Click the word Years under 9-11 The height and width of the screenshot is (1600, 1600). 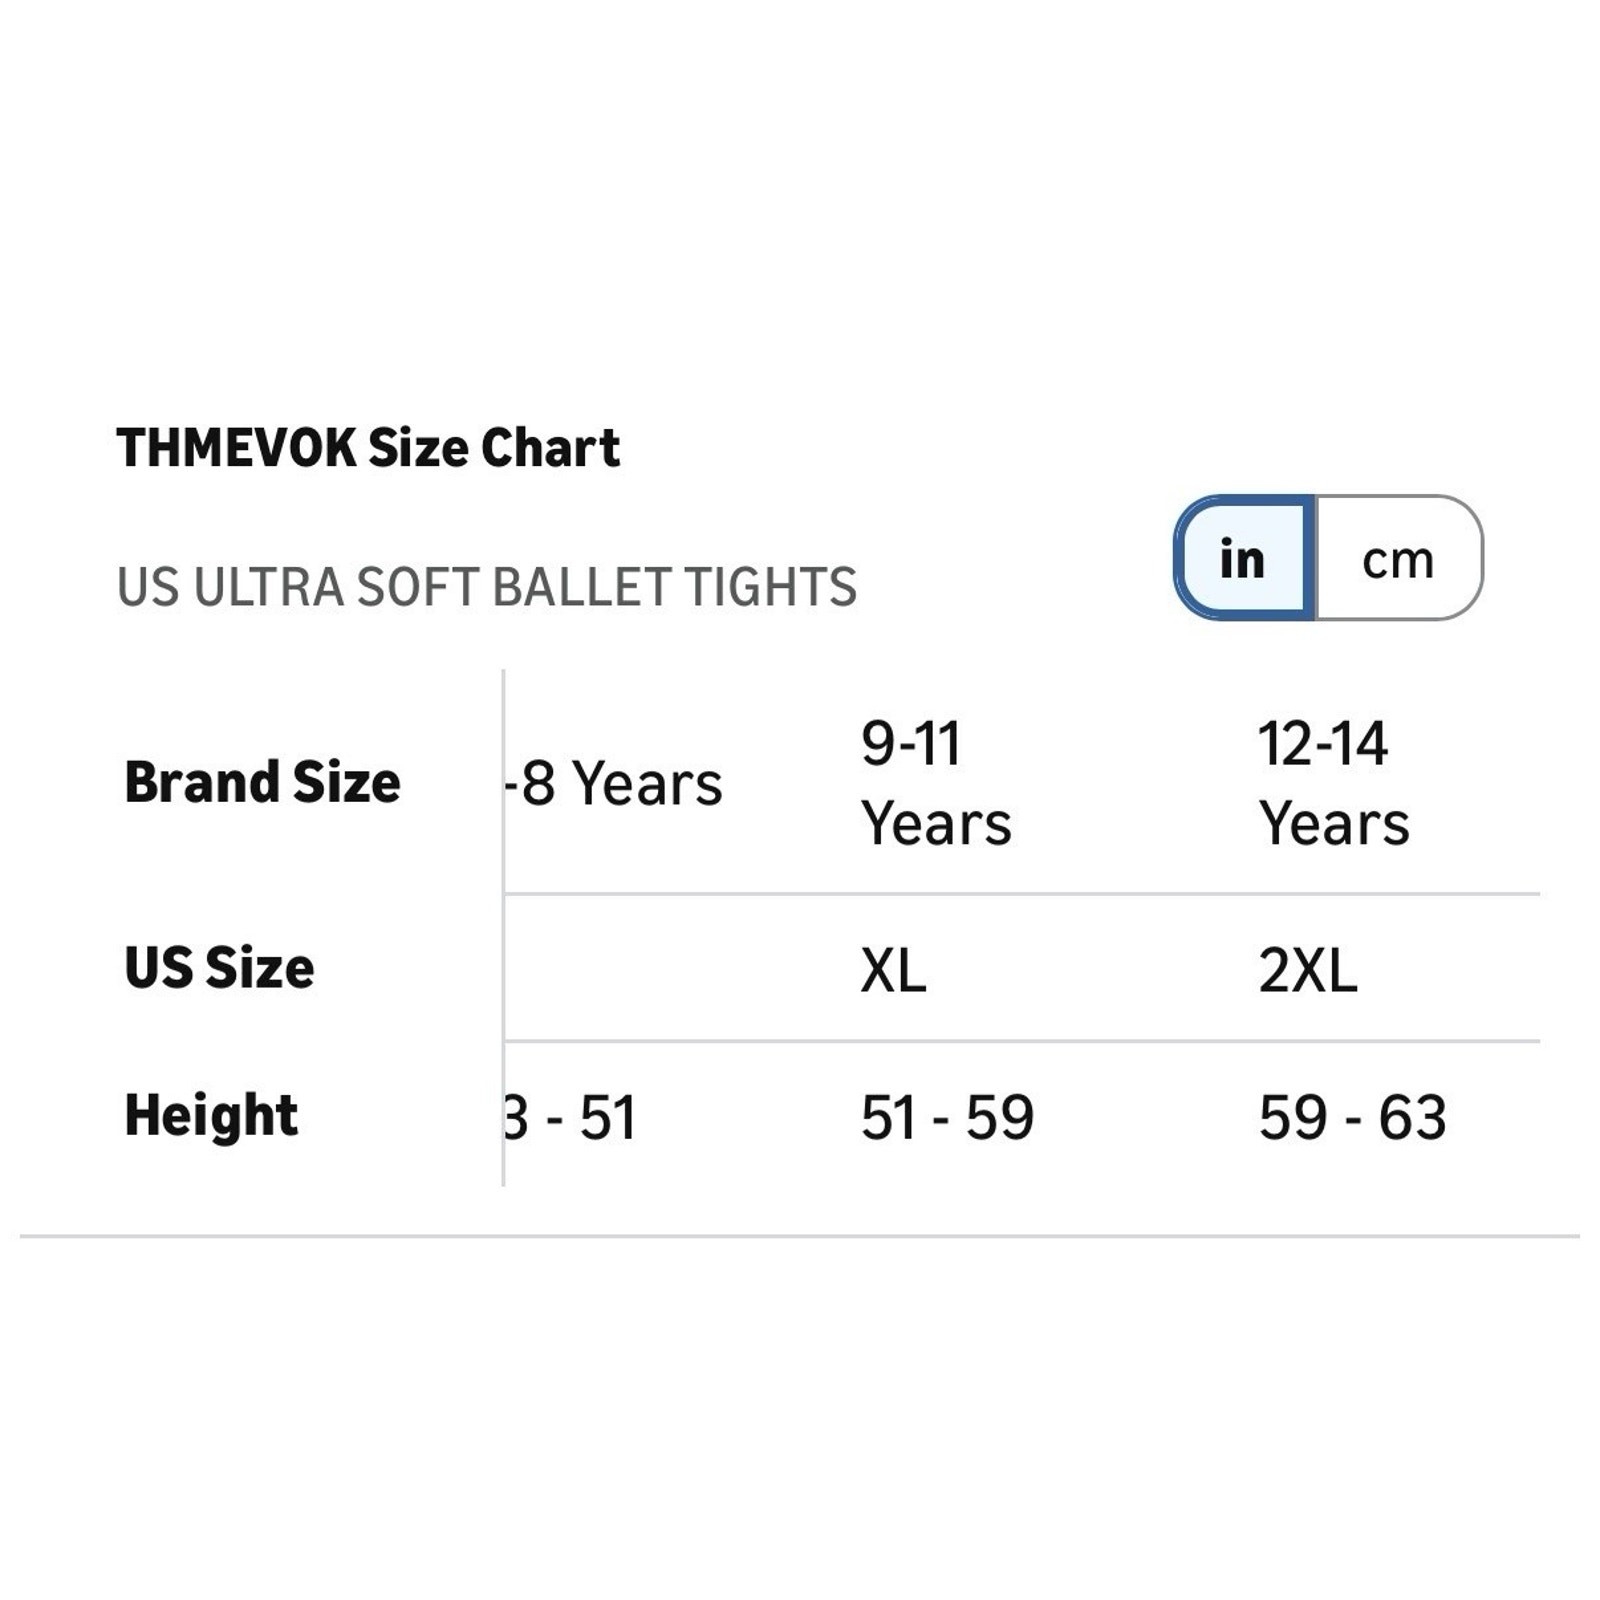936,824
